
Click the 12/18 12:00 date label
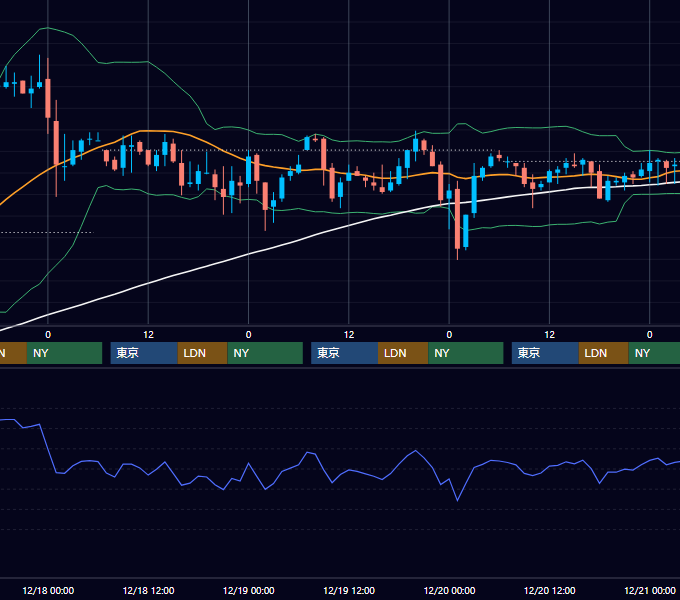pos(148,590)
